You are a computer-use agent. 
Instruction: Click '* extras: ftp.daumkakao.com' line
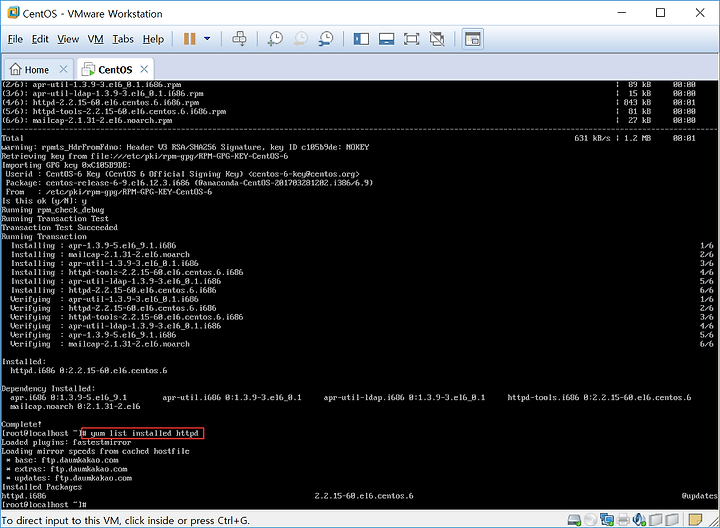click(x=67, y=469)
